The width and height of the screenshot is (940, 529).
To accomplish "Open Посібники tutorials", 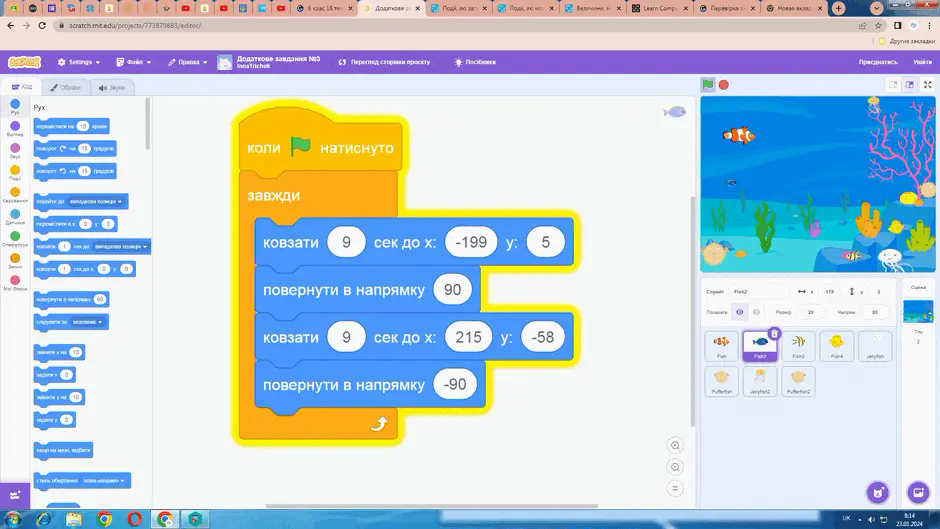I will (475, 62).
